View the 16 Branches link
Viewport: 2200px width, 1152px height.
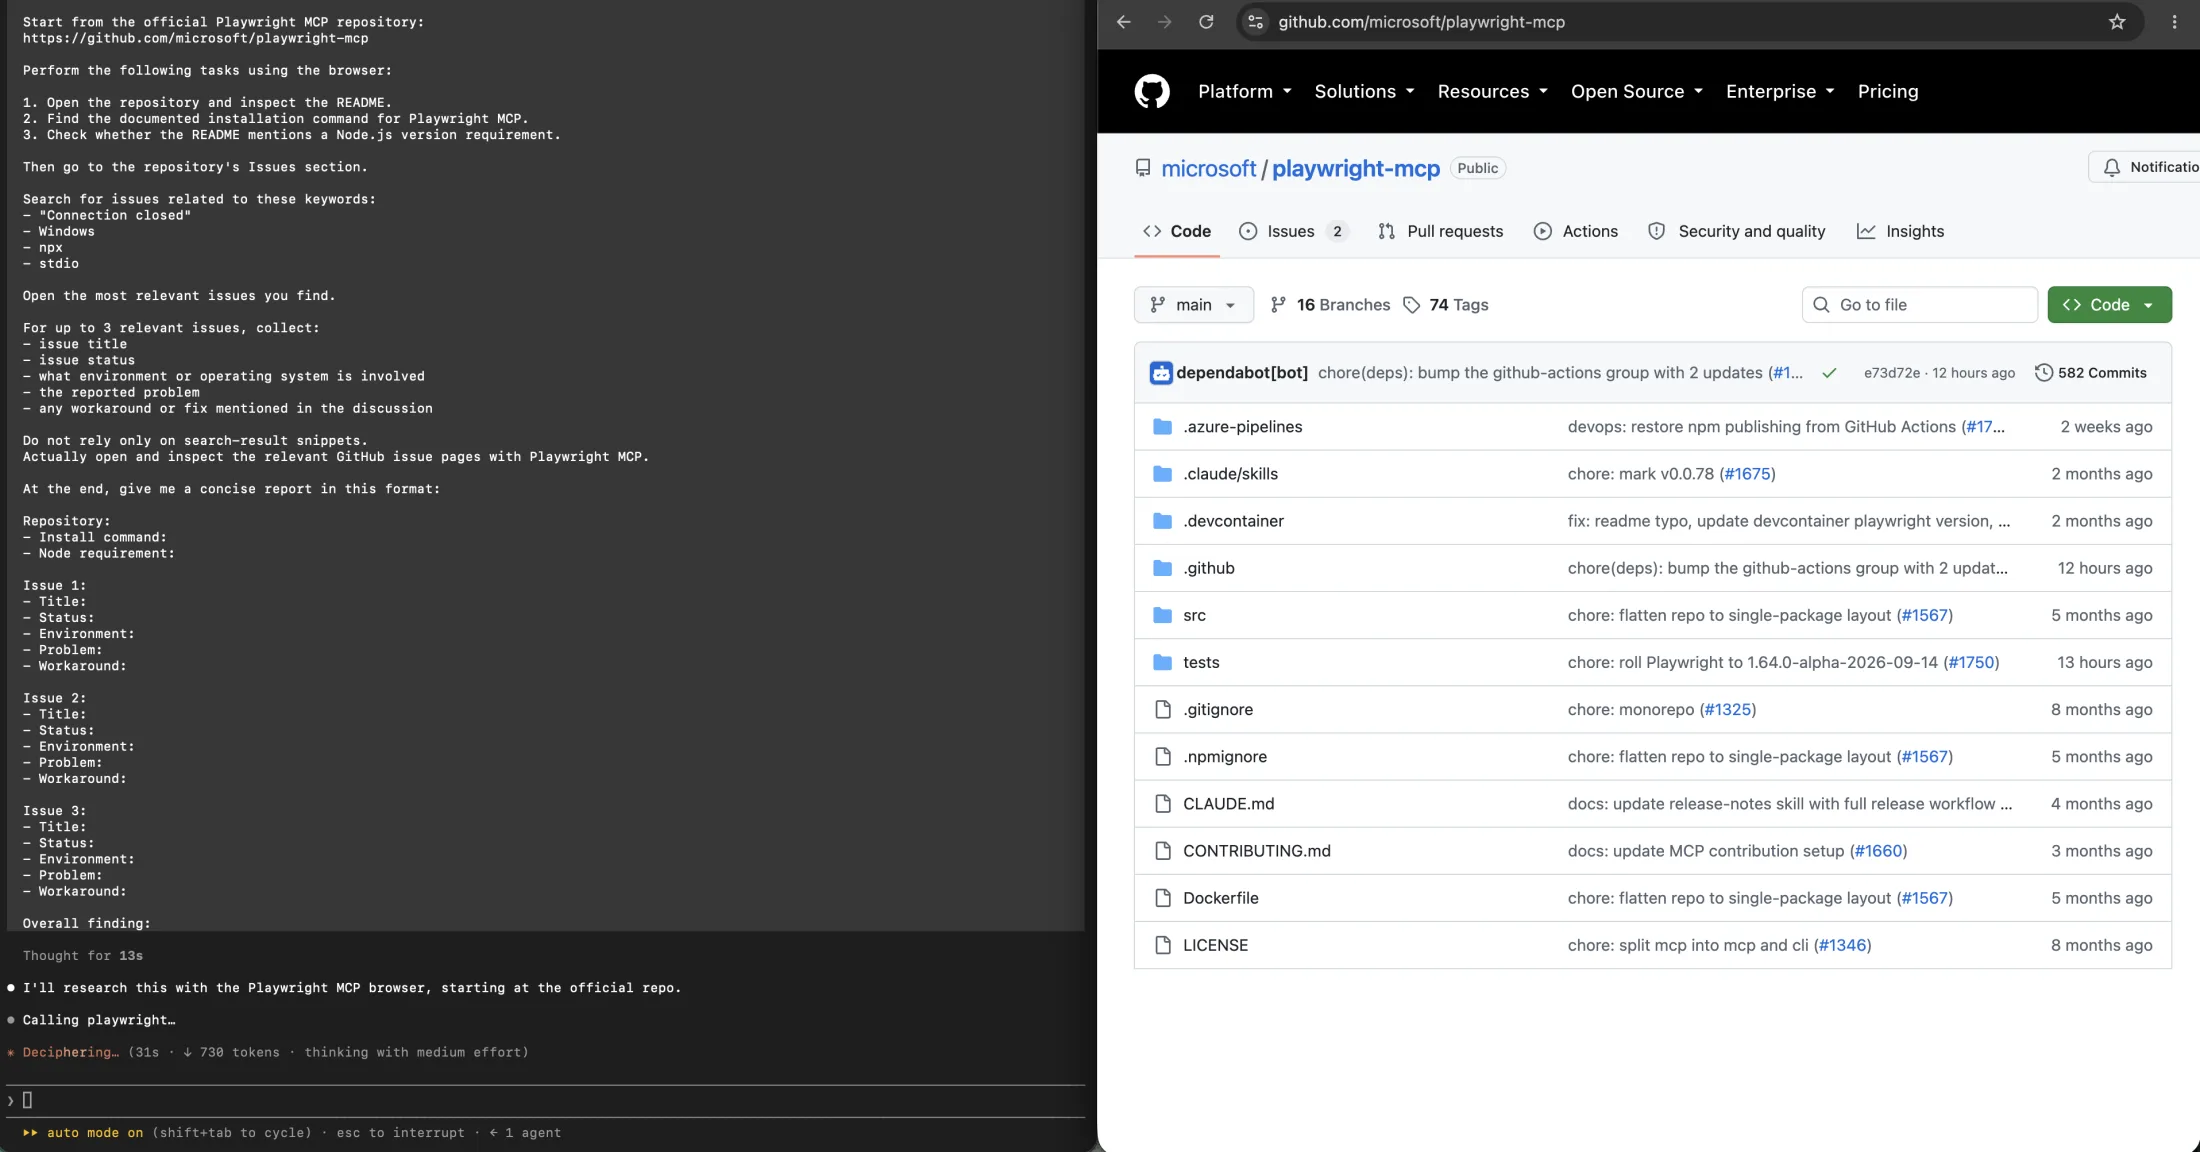[1330, 305]
